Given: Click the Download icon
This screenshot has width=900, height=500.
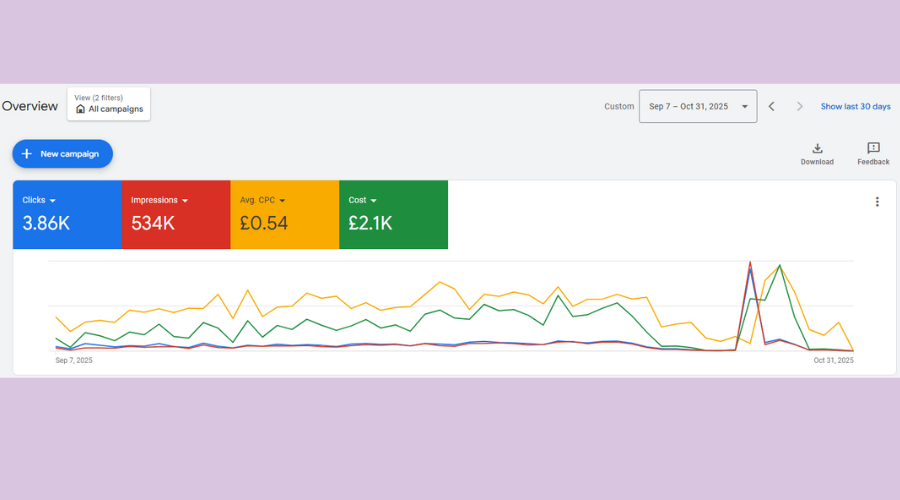Looking at the screenshot, I should pyautogui.click(x=817, y=148).
